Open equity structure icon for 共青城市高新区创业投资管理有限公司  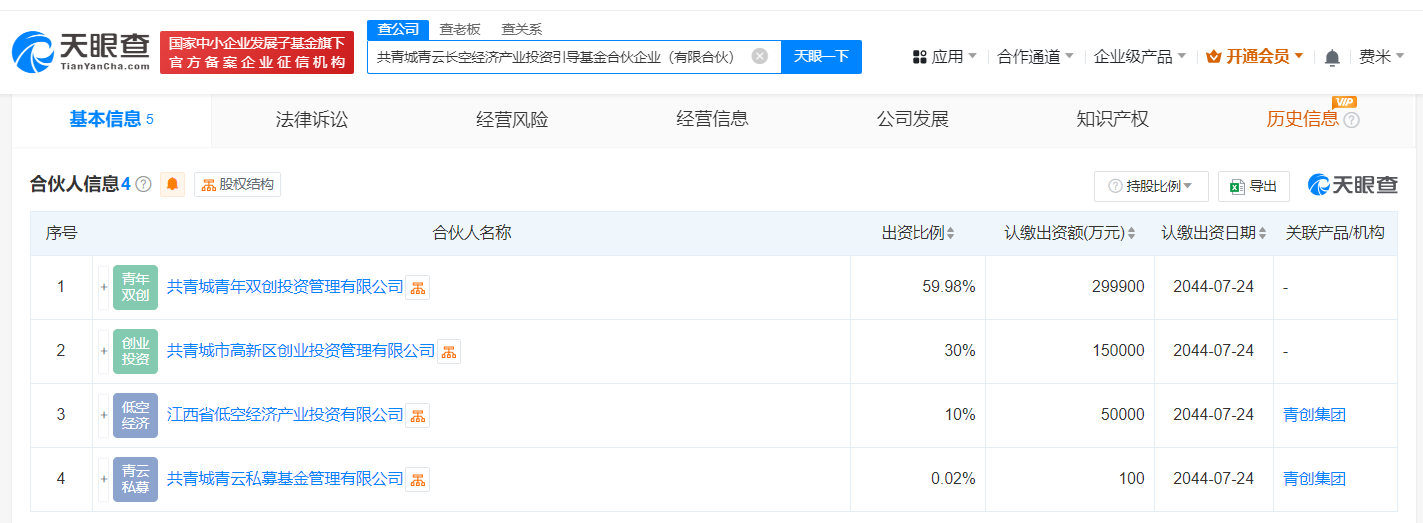click(x=449, y=351)
